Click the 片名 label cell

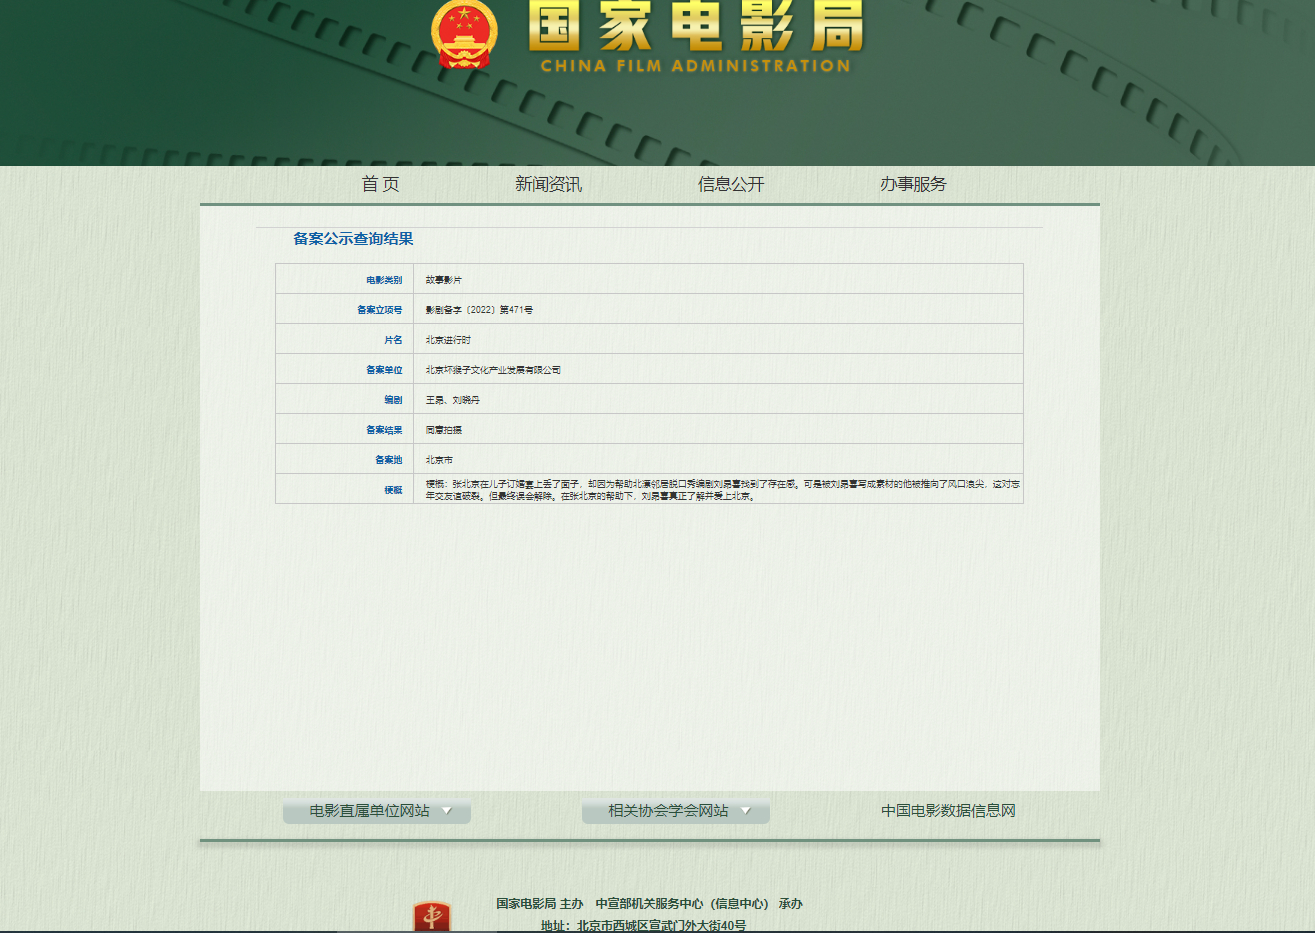coord(344,339)
